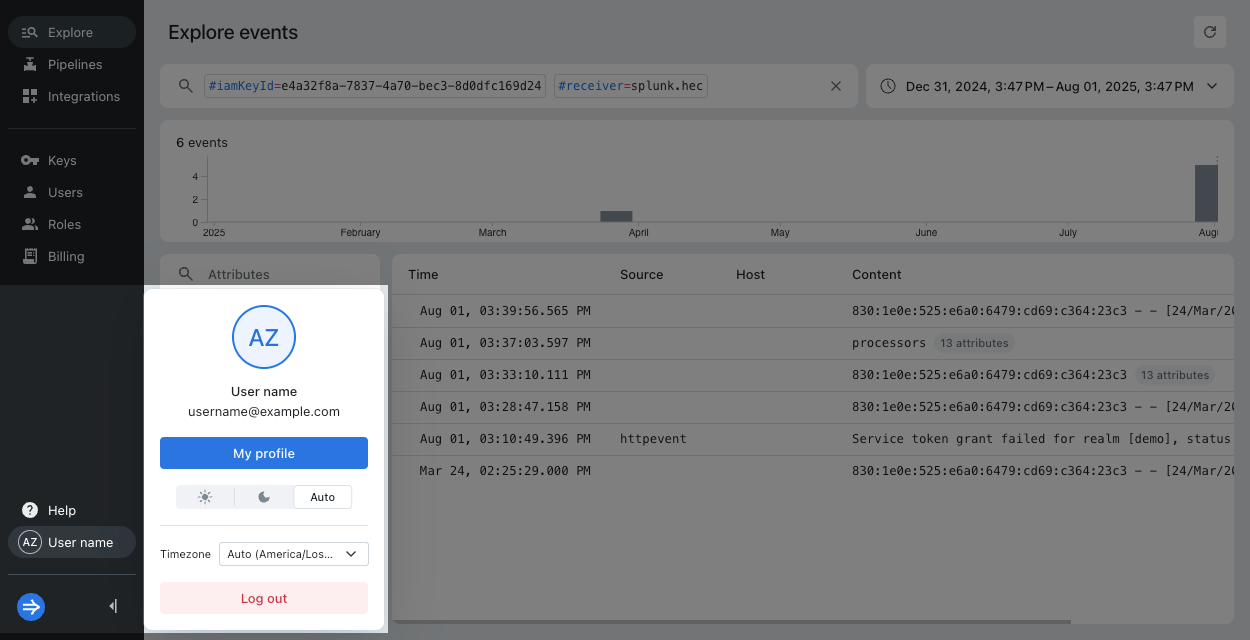Screen dimensions: 1250x640
Task: Click the Service token grant failed message
Action: [1041, 439]
